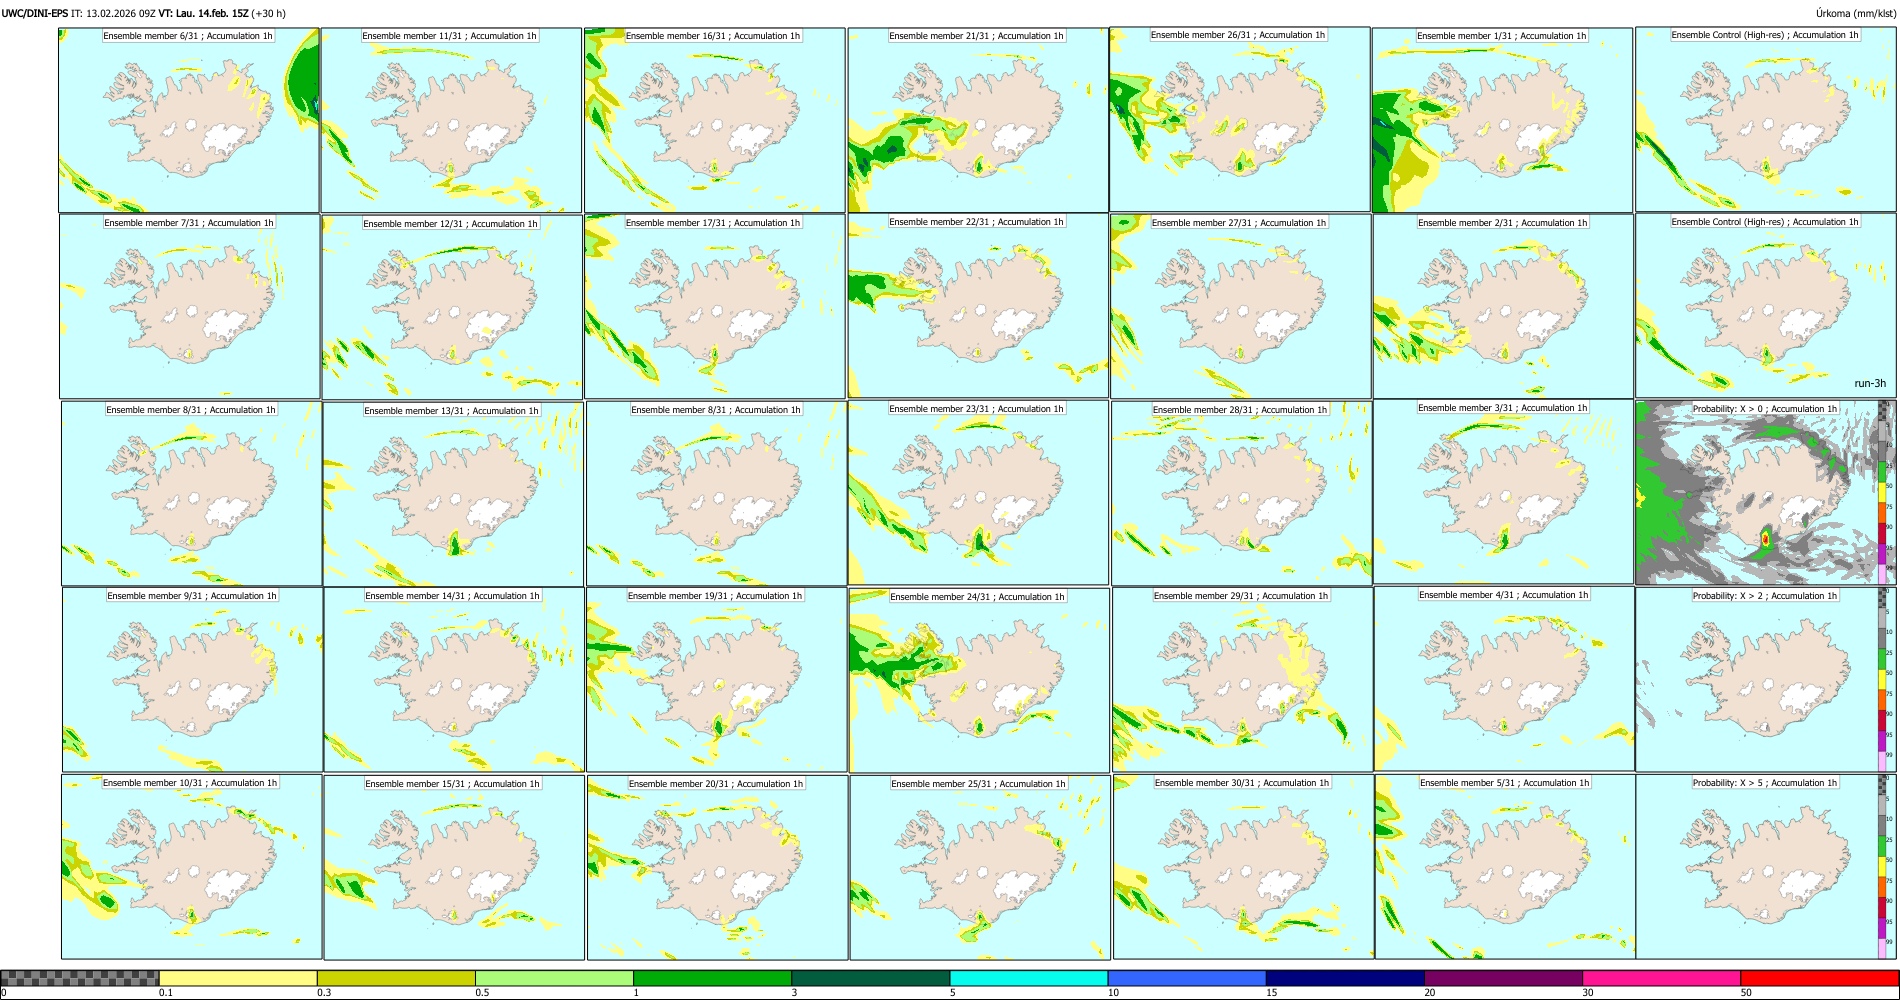Pick the light yellow 0.1–0.3 legend swatch
Viewport: 1900px width, 1000px height.
238,978
